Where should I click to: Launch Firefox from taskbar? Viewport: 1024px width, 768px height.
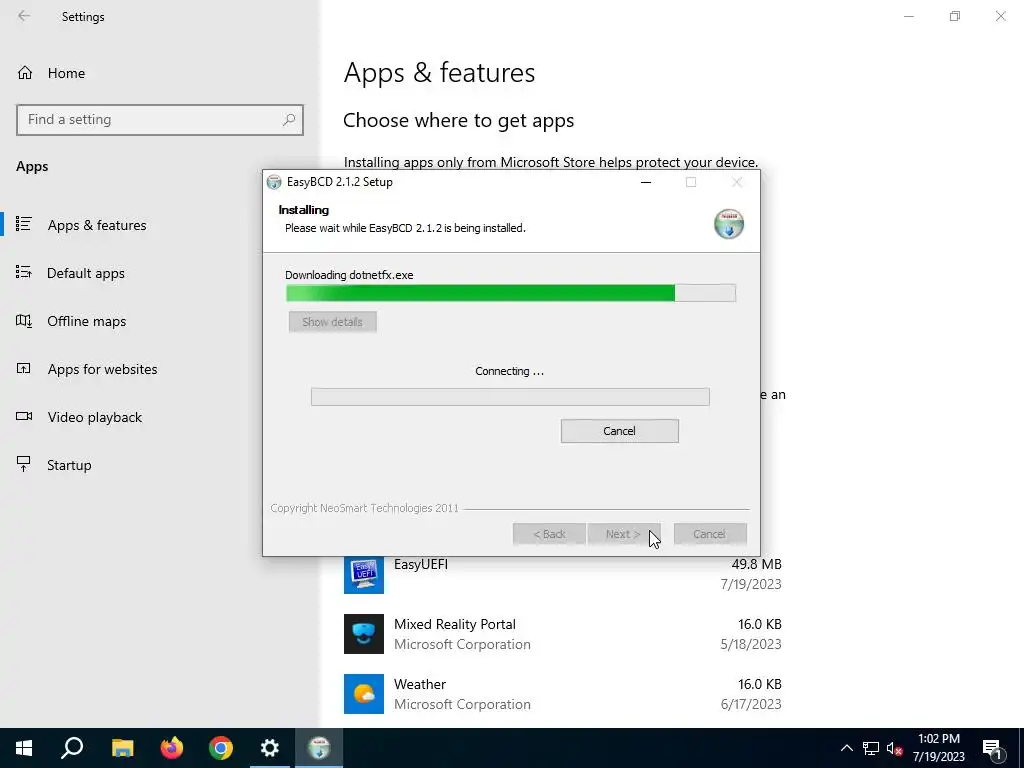[x=172, y=748]
